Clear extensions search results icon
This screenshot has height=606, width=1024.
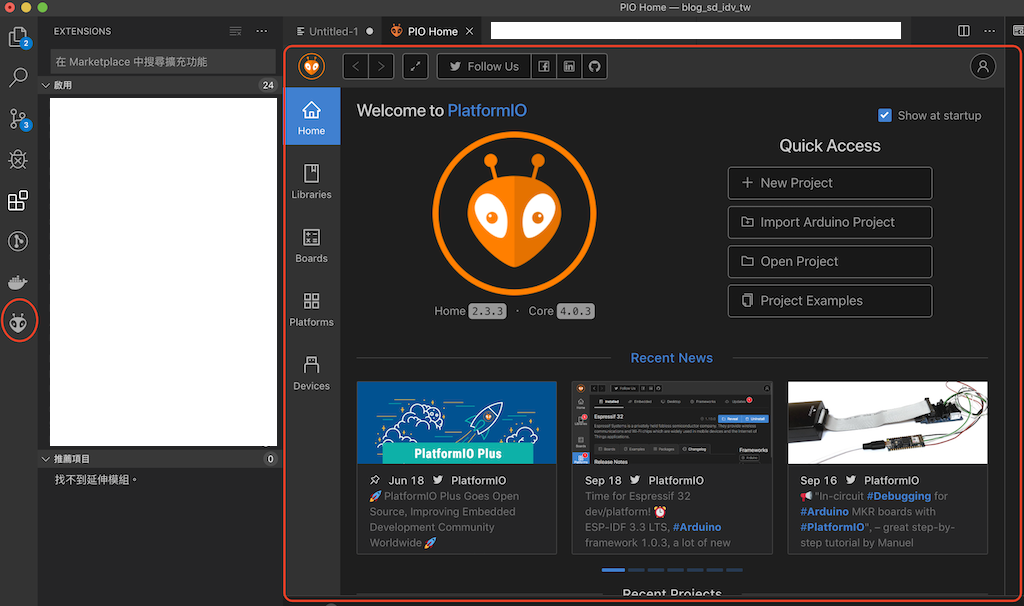click(x=235, y=31)
